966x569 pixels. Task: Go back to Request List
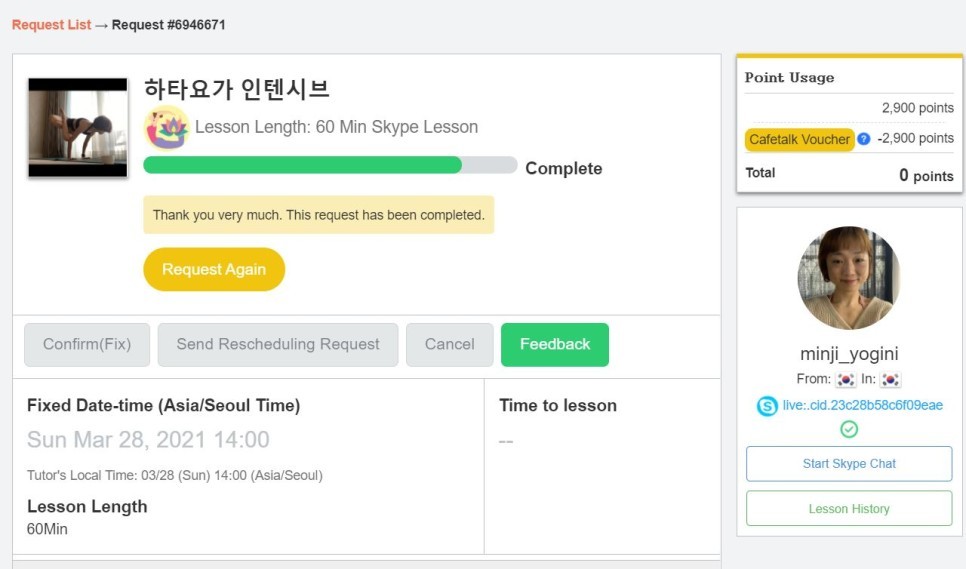pos(51,25)
